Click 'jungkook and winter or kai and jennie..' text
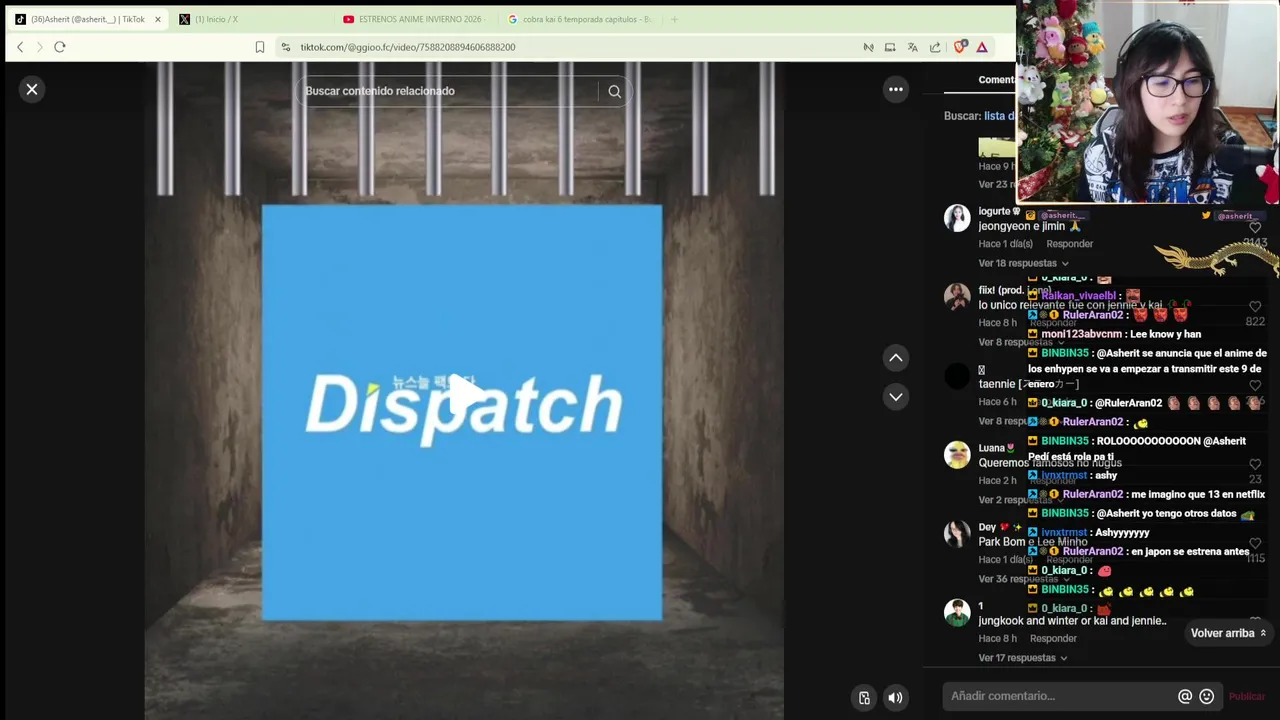 pyautogui.click(x=1072, y=621)
